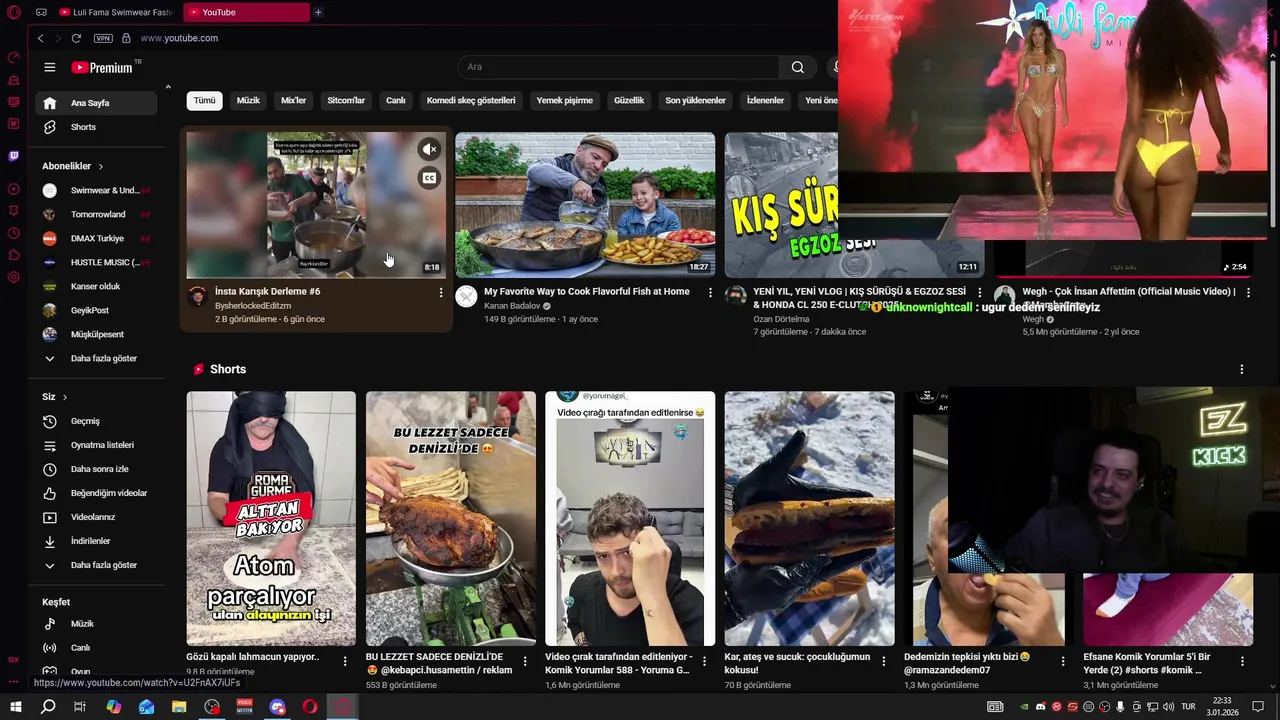This screenshot has width=1280, height=720.
Task: Open the DMAX Turkiye subscription
Action: point(98,238)
